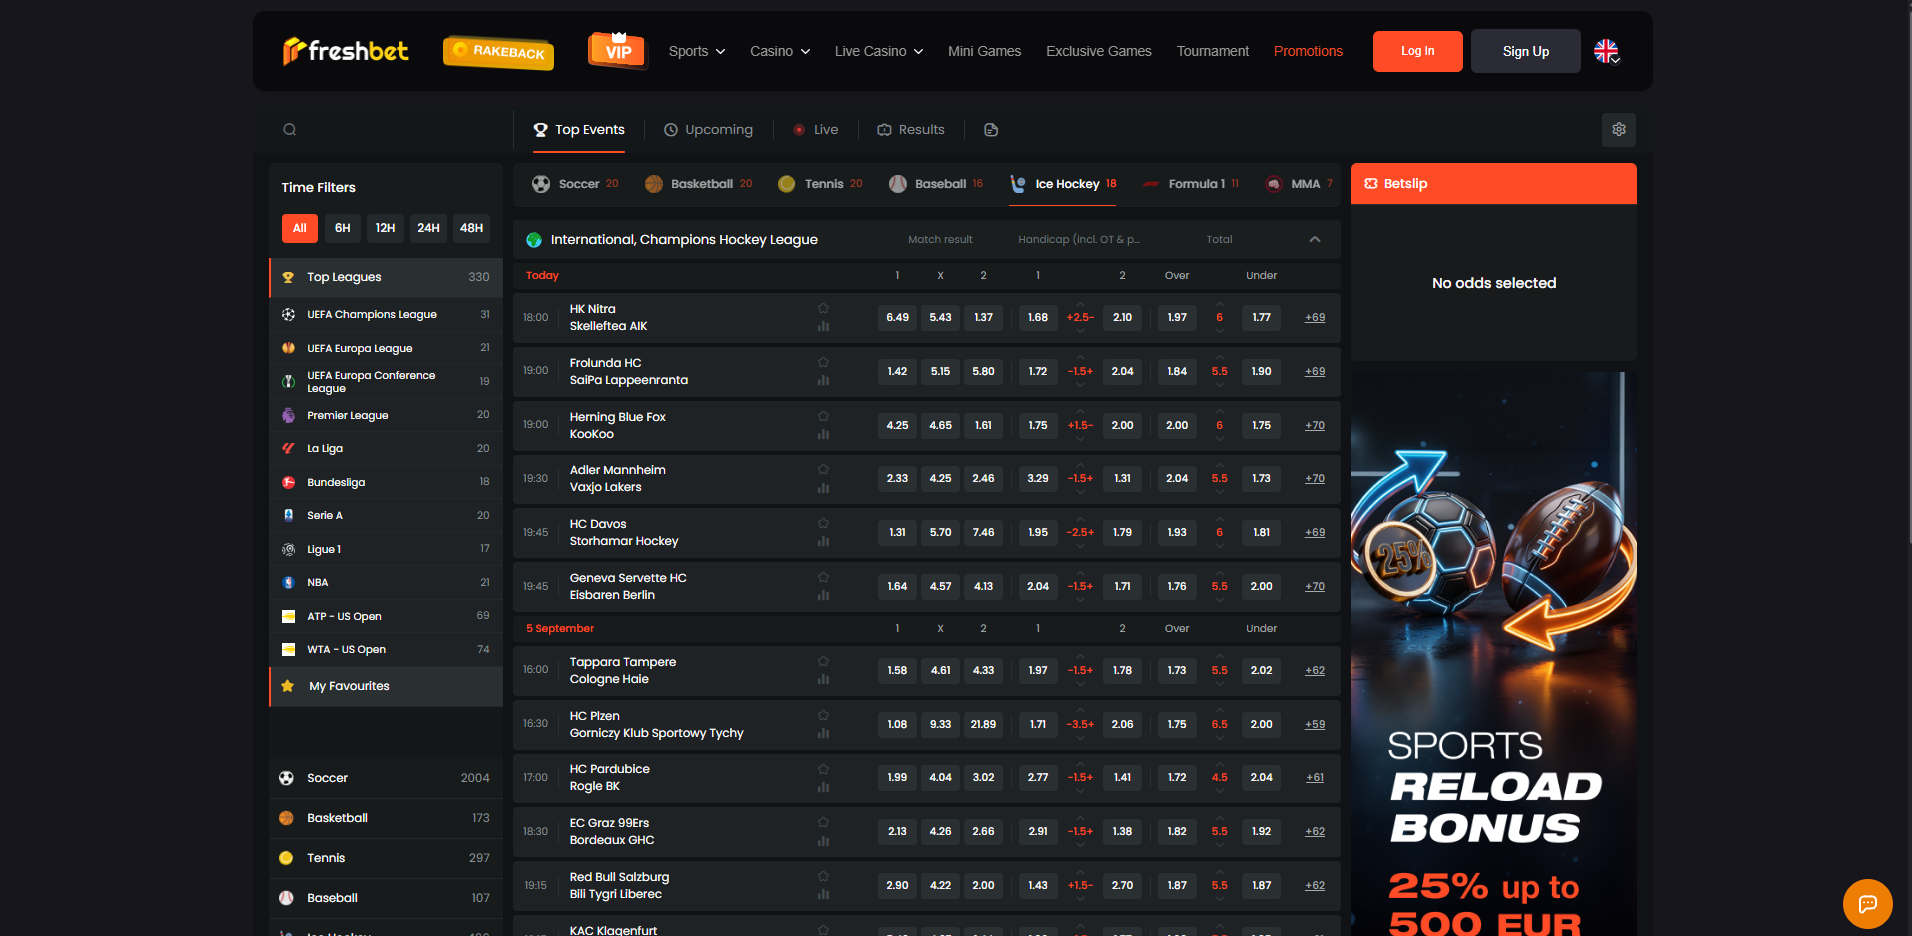
Task: Favourite the HC Davos match
Action: 823,523
